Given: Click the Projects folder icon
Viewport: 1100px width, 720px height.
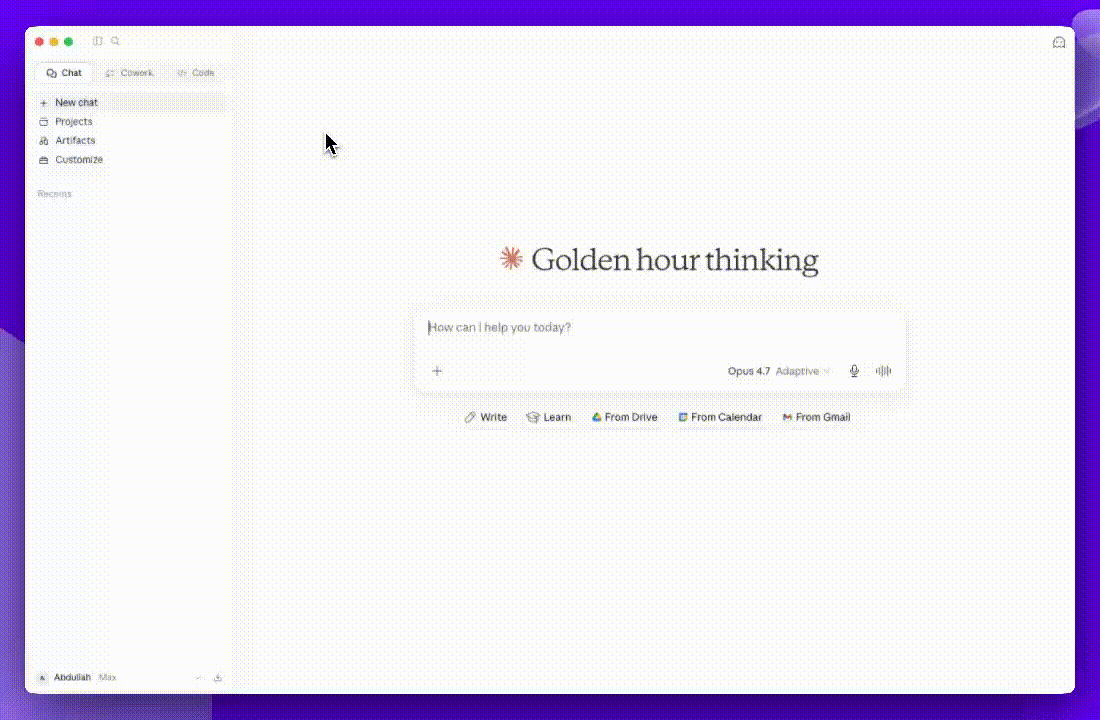Looking at the screenshot, I should pyautogui.click(x=43, y=121).
